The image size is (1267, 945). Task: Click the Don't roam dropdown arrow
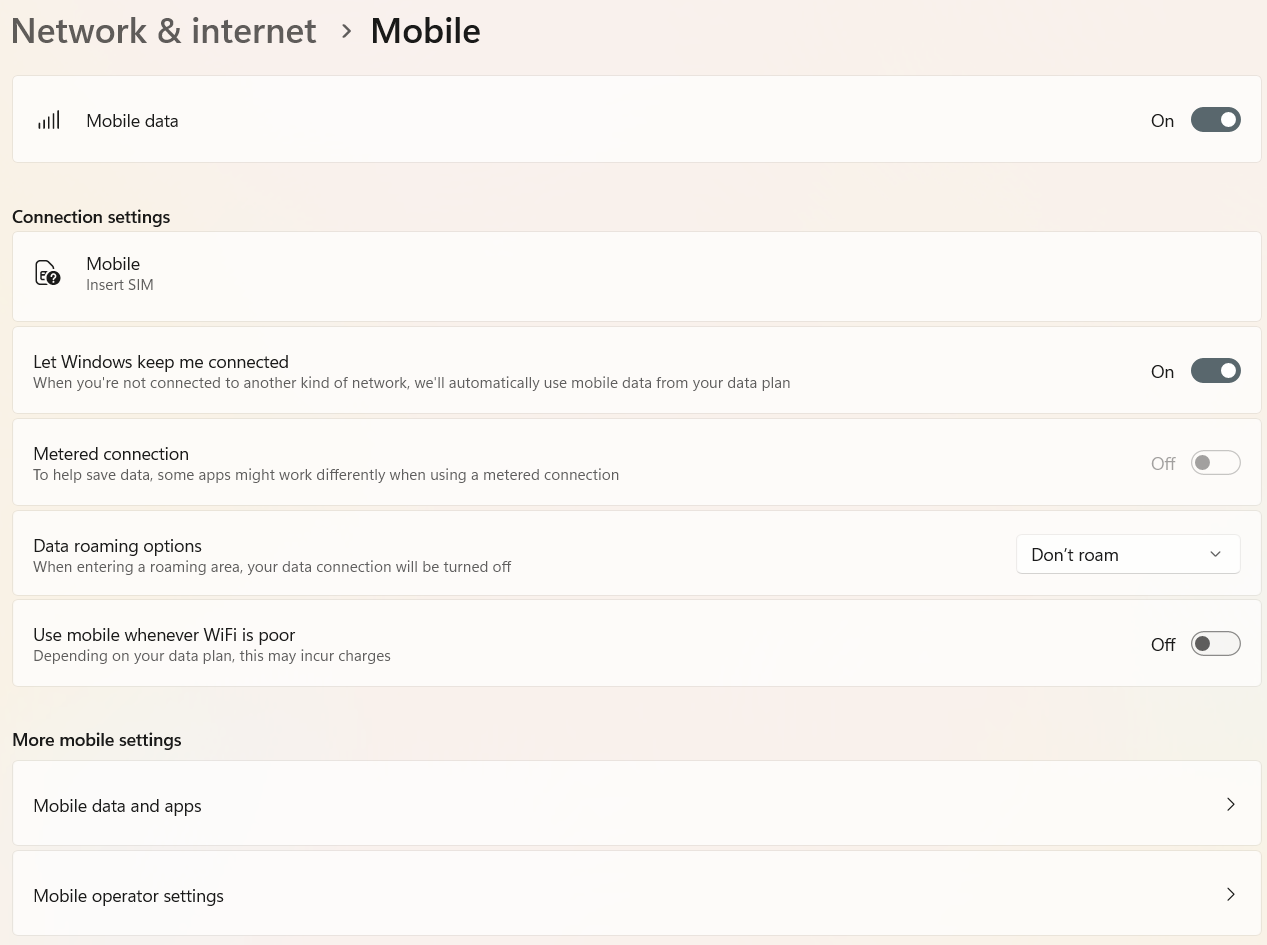click(1215, 554)
